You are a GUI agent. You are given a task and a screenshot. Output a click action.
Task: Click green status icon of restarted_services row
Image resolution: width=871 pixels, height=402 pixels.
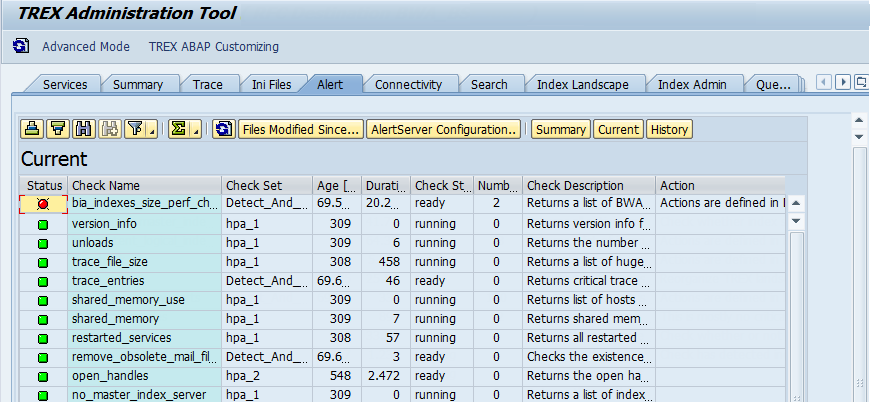pyautogui.click(x=43, y=338)
